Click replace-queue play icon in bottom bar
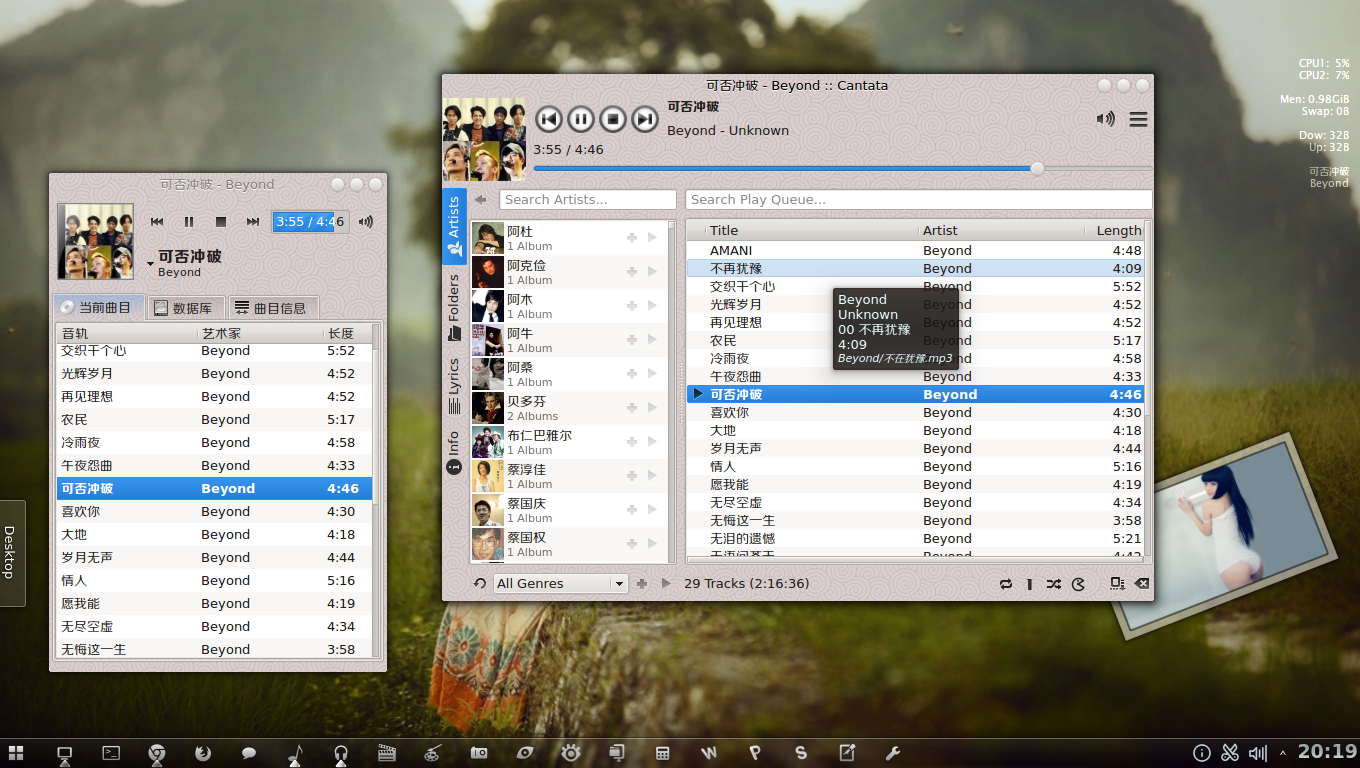Viewport: 1360px width, 768px height. coord(666,583)
